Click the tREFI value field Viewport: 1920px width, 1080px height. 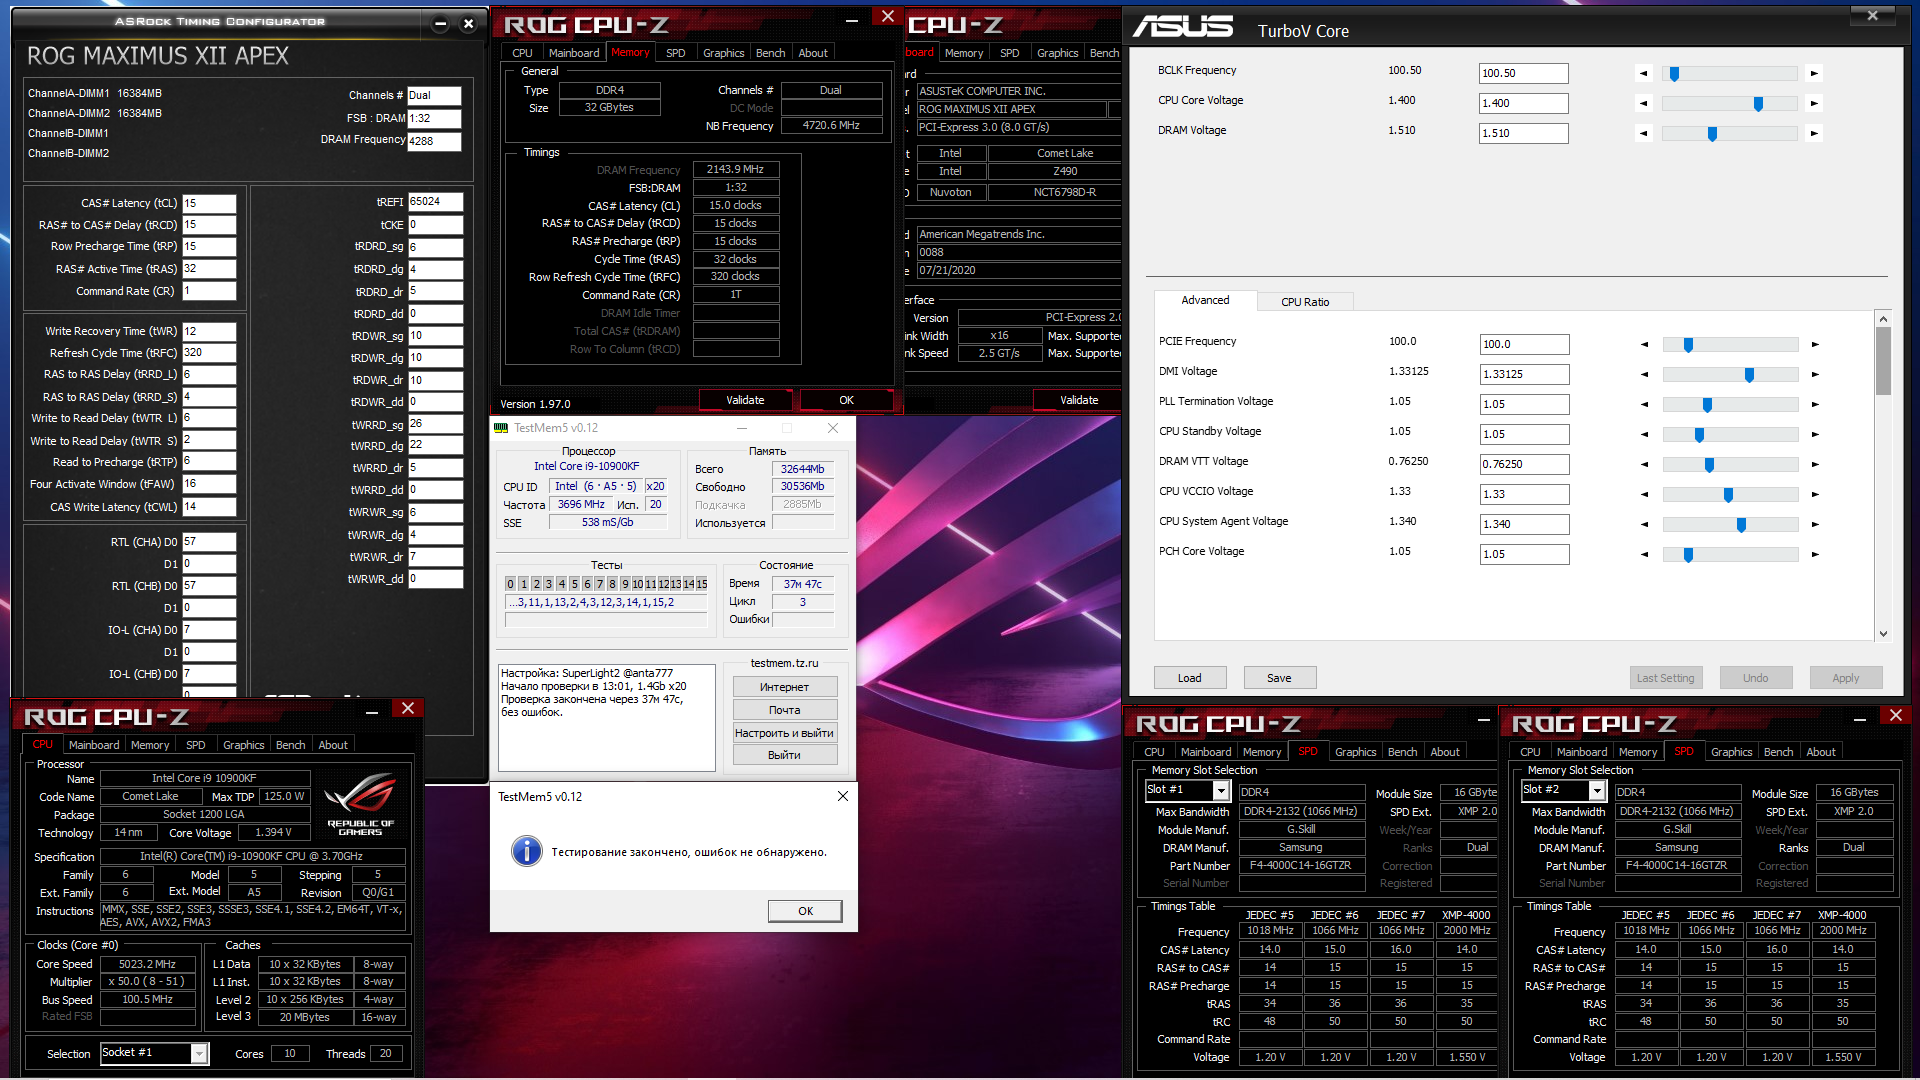[x=435, y=202]
